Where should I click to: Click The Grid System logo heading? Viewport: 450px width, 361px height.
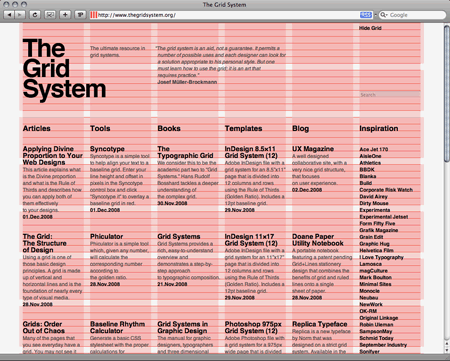pyautogui.click(x=64, y=69)
